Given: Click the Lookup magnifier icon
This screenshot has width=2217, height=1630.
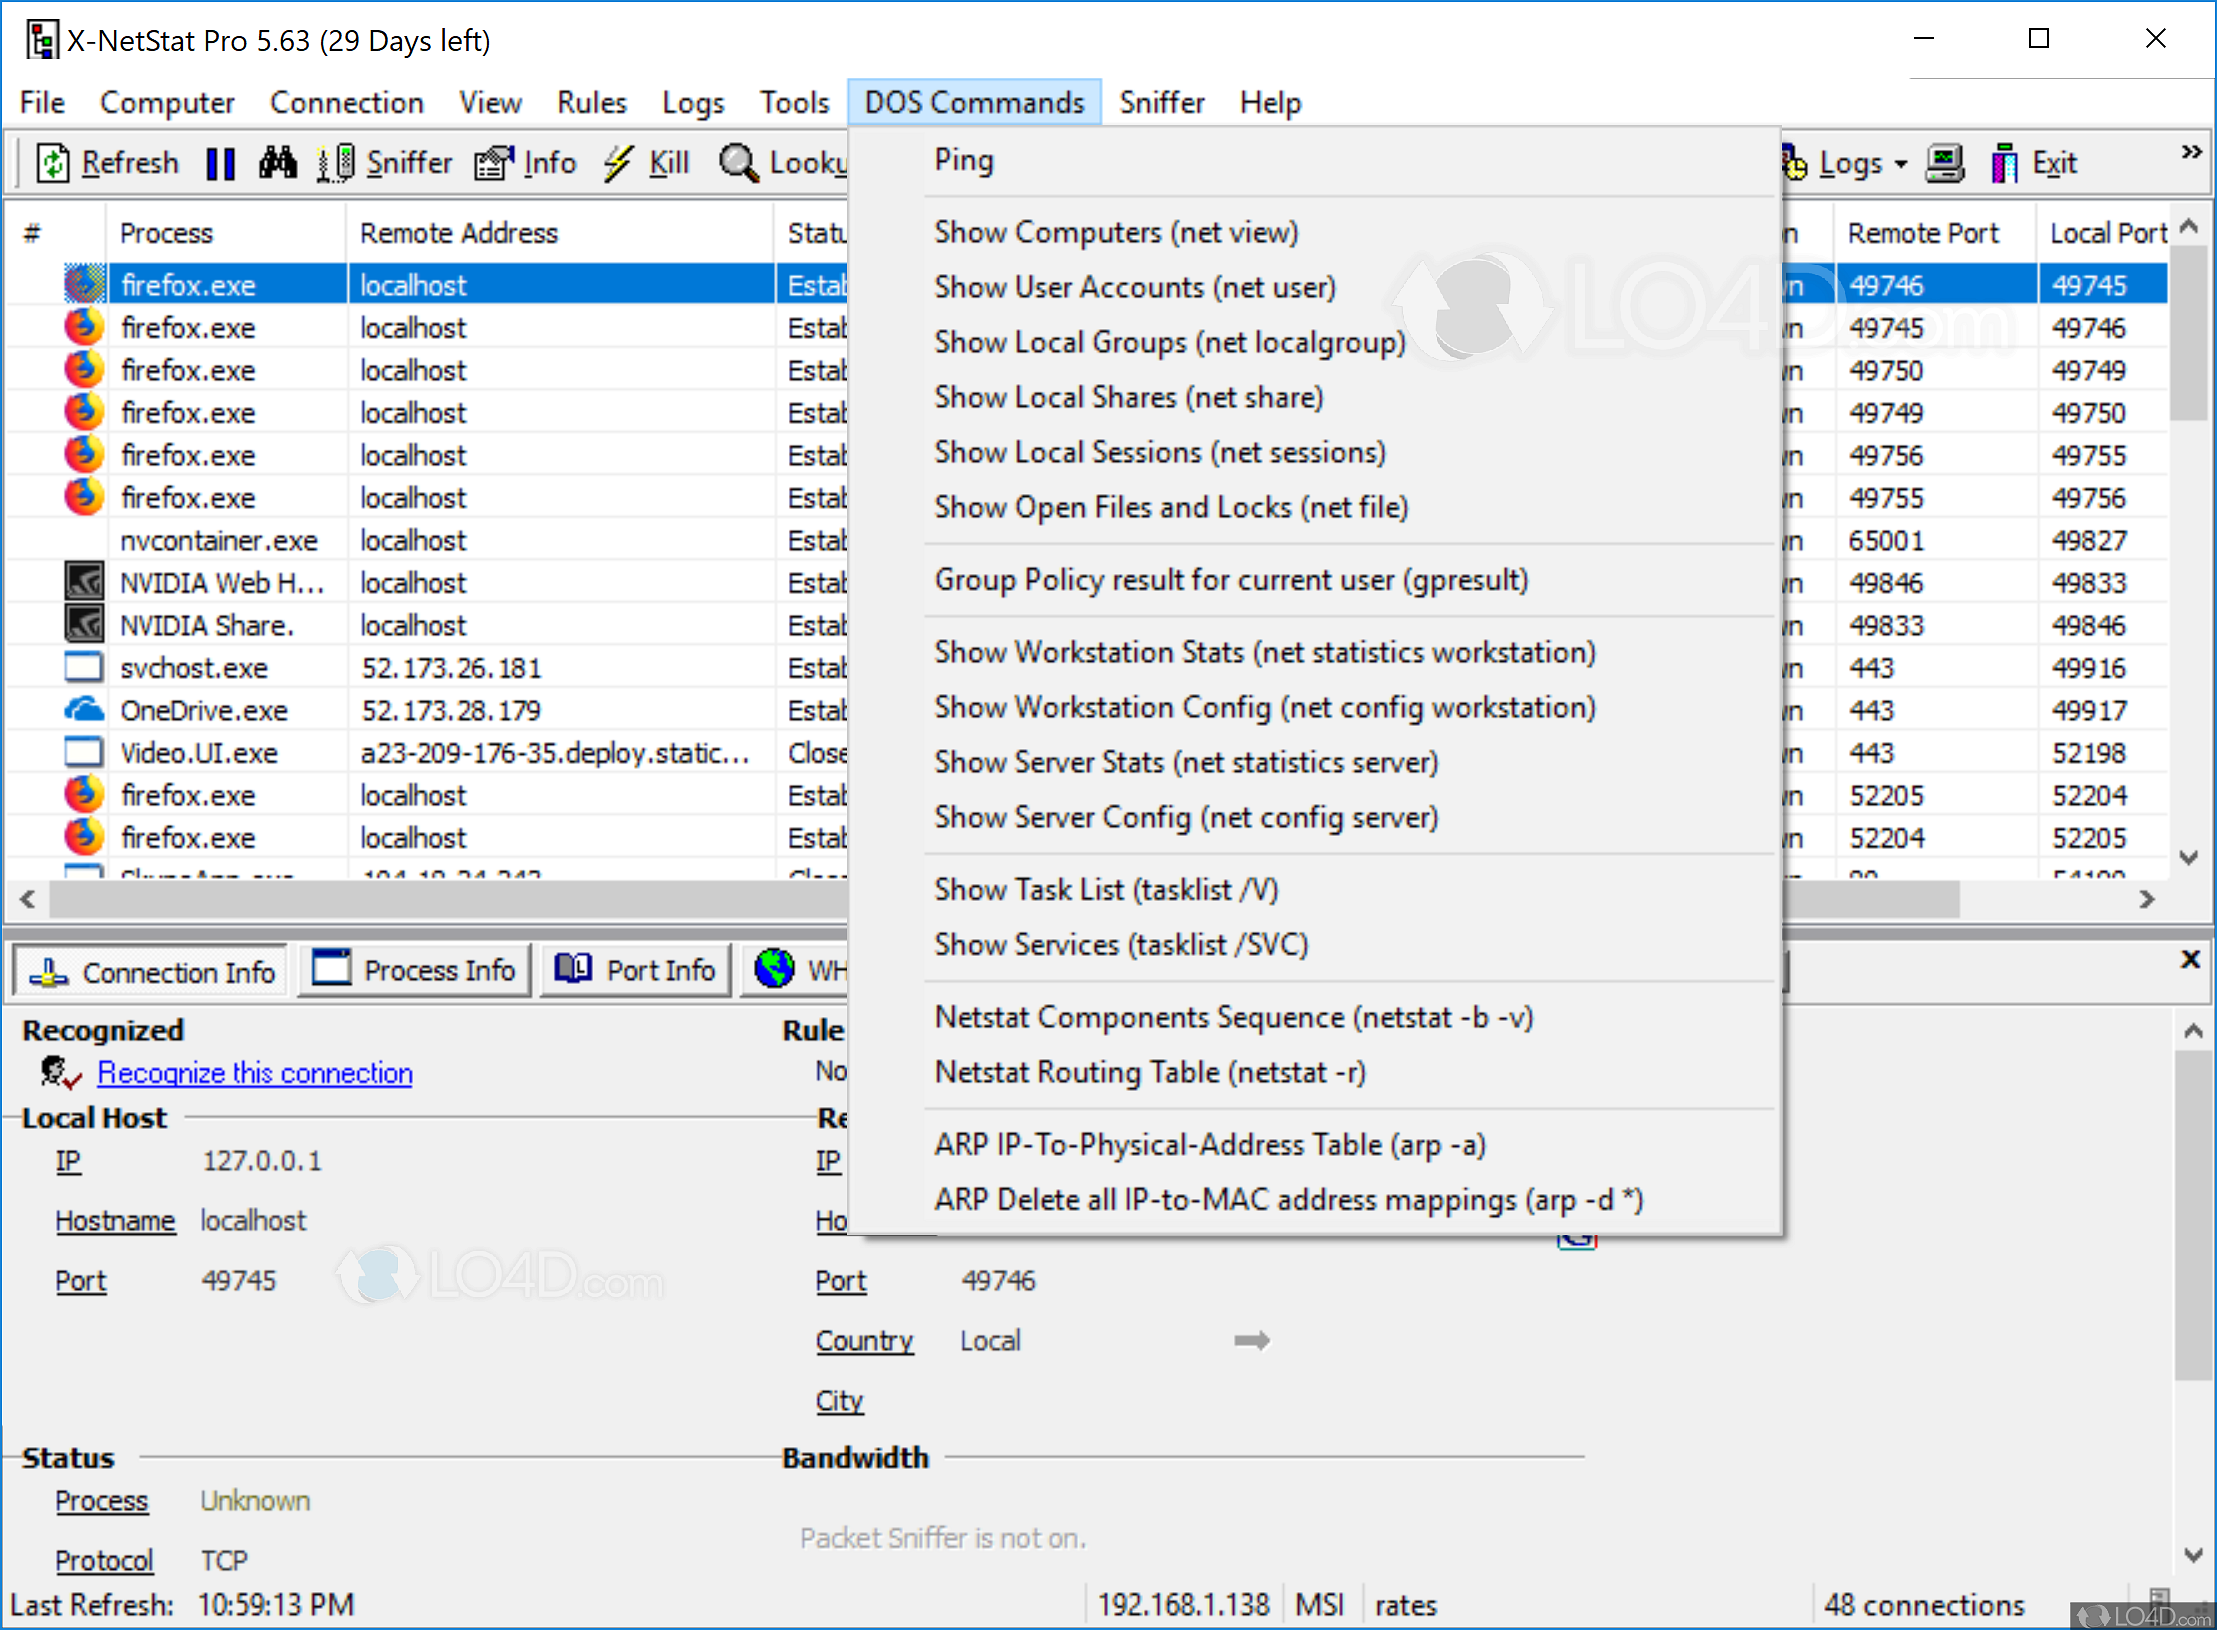Looking at the screenshot, I should [x=738, y=163].
